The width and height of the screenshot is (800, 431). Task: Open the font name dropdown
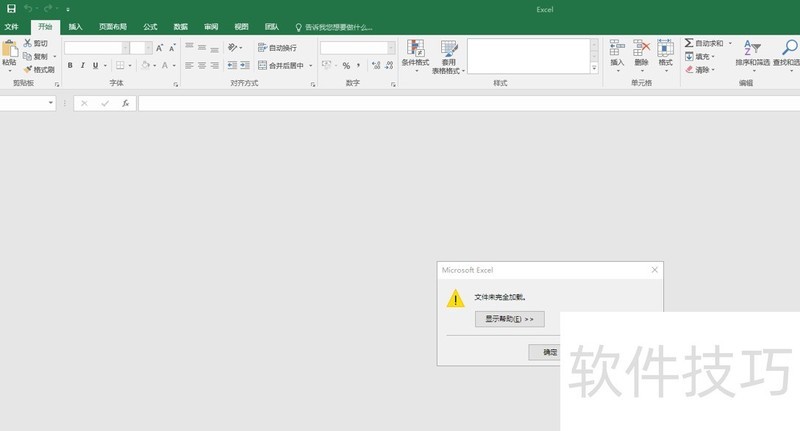(125, 48)
